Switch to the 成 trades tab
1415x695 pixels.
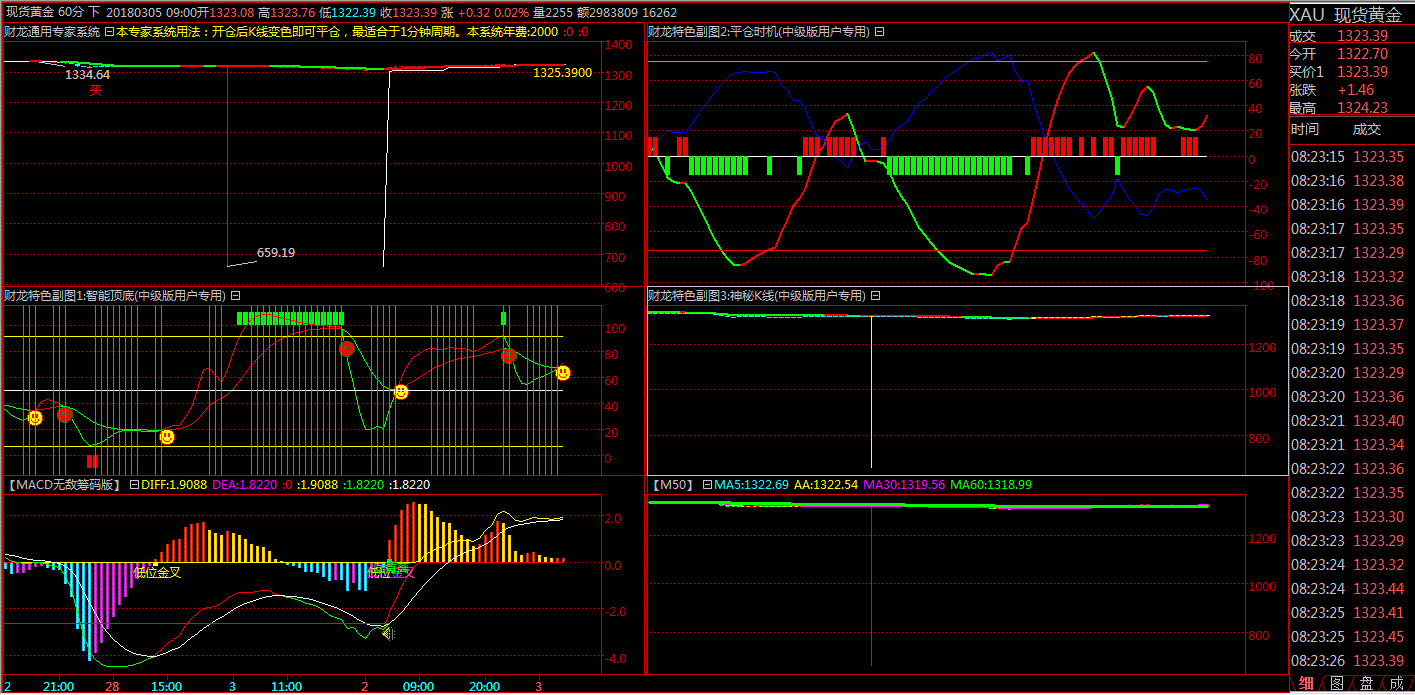[x=1396, y=684]
